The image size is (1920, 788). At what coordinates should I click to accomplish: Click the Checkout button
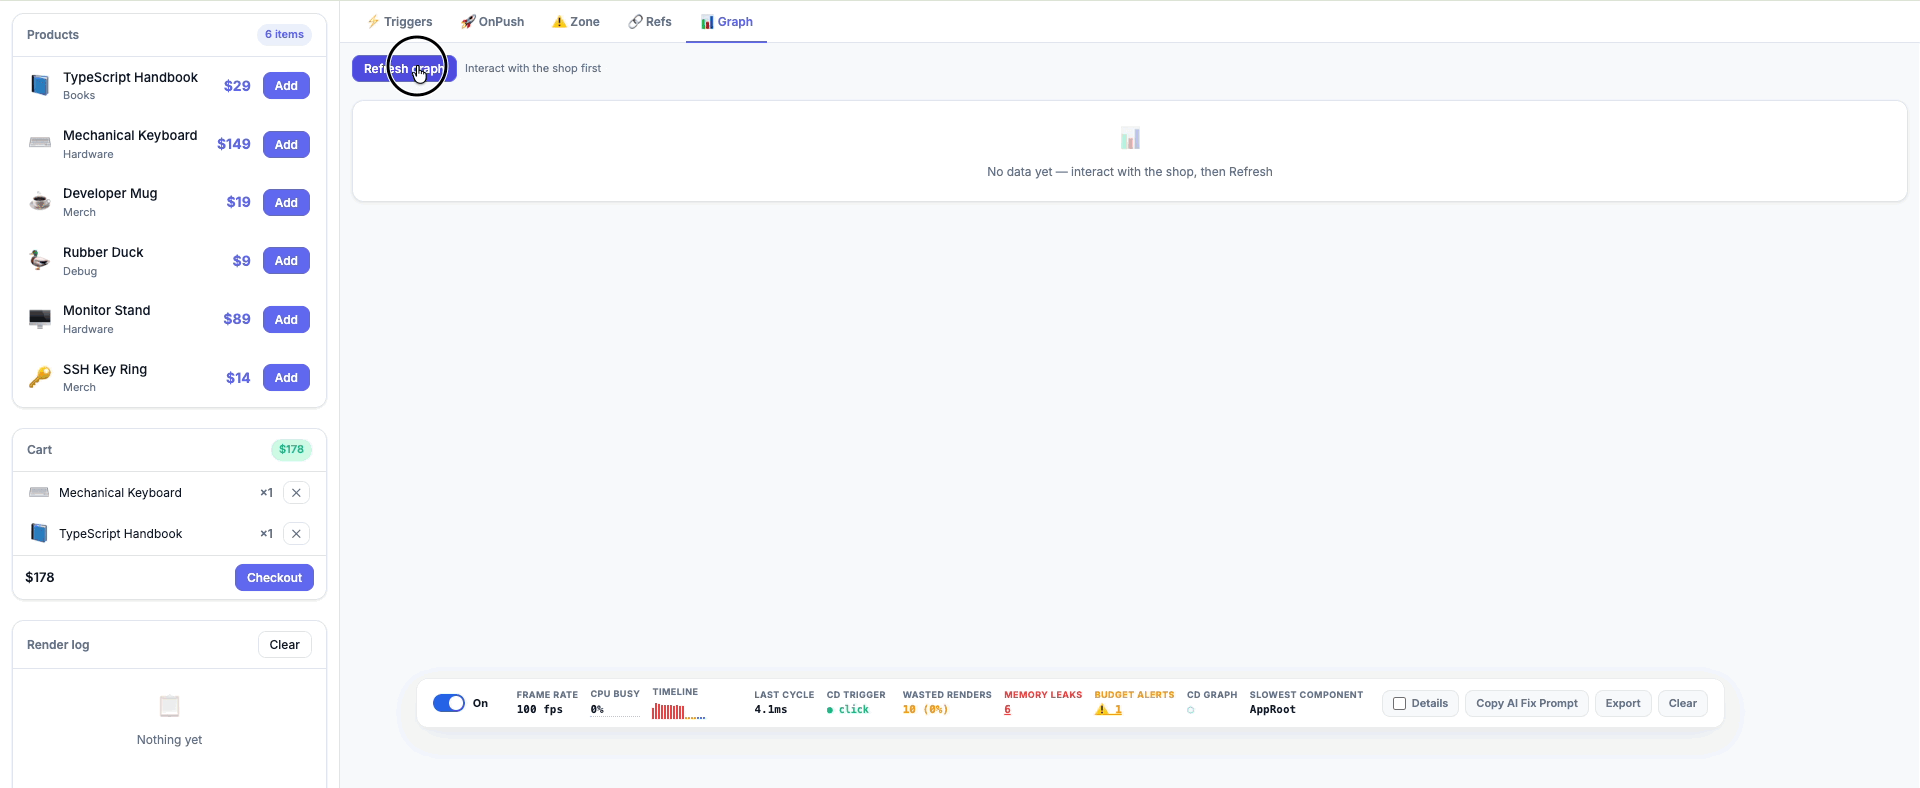[x=274, y=577]
